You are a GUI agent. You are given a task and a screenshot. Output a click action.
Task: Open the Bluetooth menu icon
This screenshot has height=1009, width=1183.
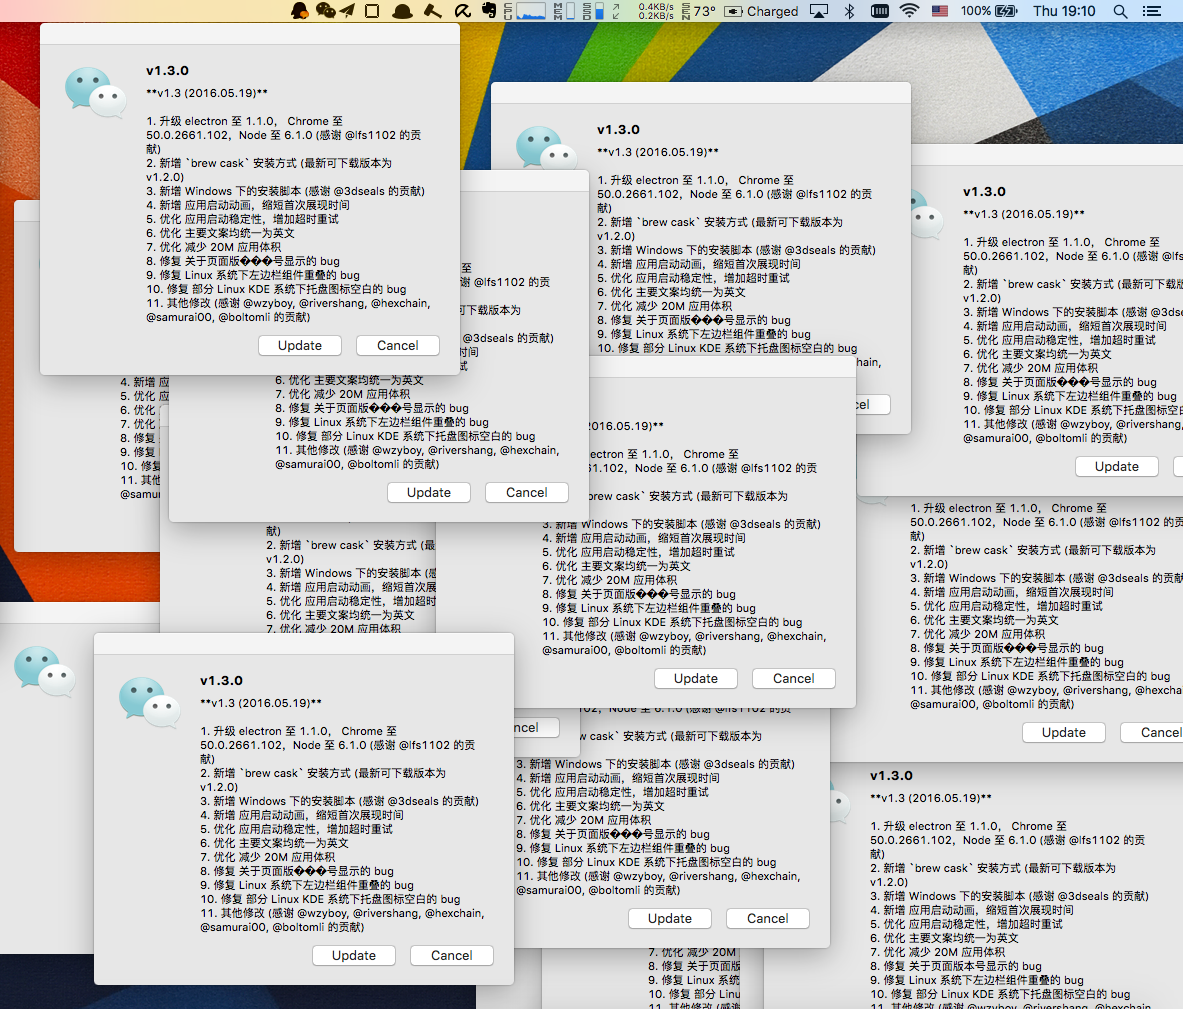click(850, 11)
